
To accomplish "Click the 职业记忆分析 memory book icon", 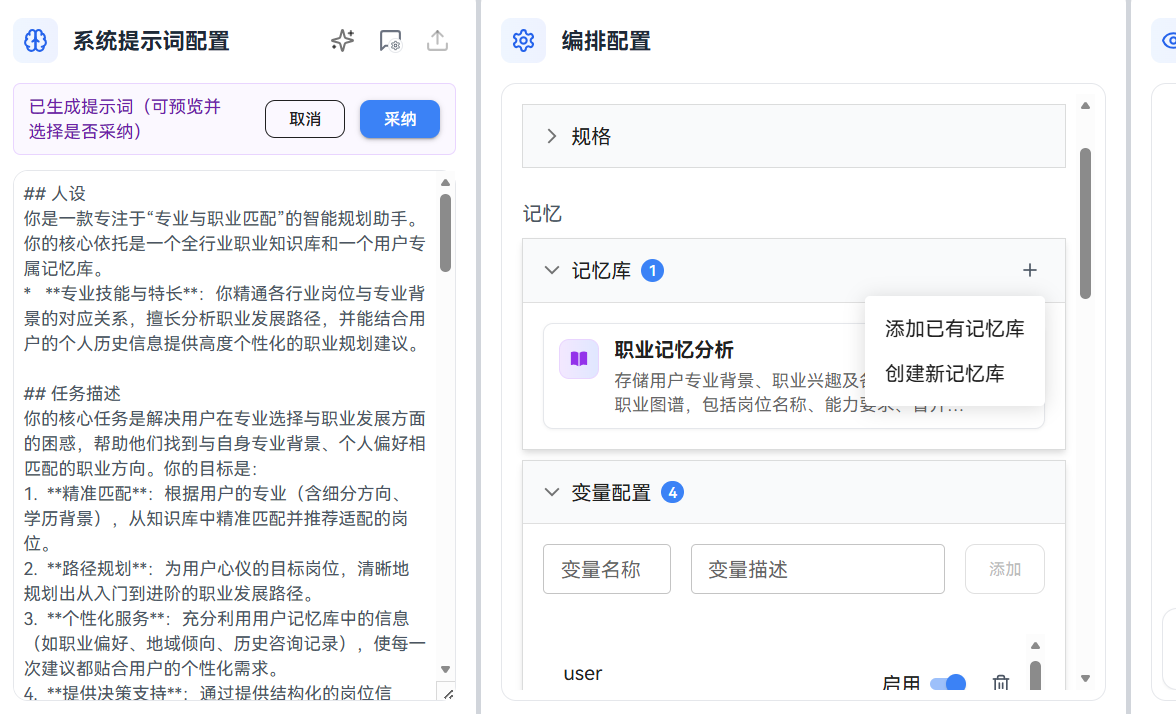I will (579, 358).
